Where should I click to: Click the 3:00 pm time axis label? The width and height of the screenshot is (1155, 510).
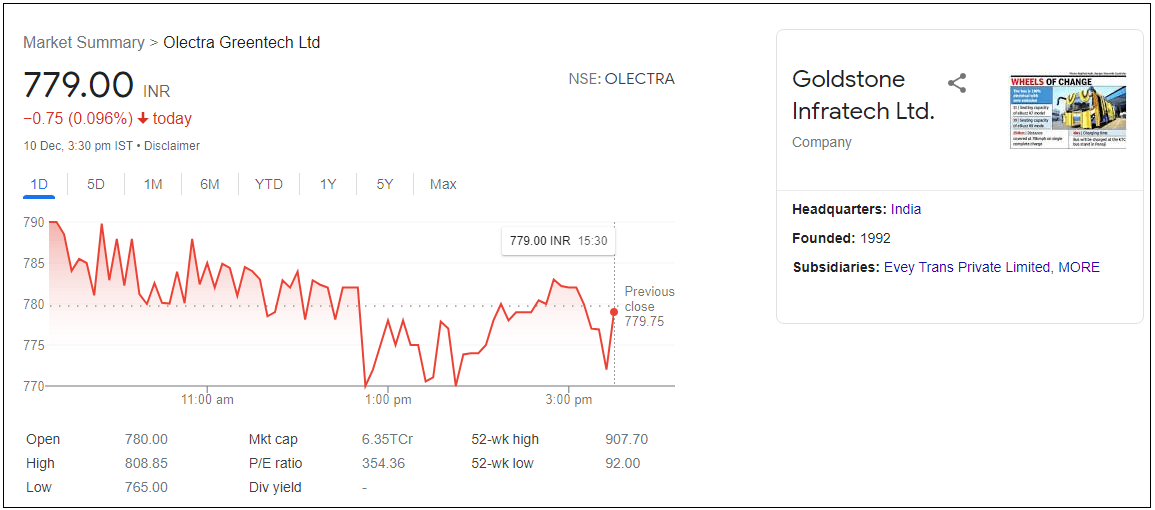569,400
